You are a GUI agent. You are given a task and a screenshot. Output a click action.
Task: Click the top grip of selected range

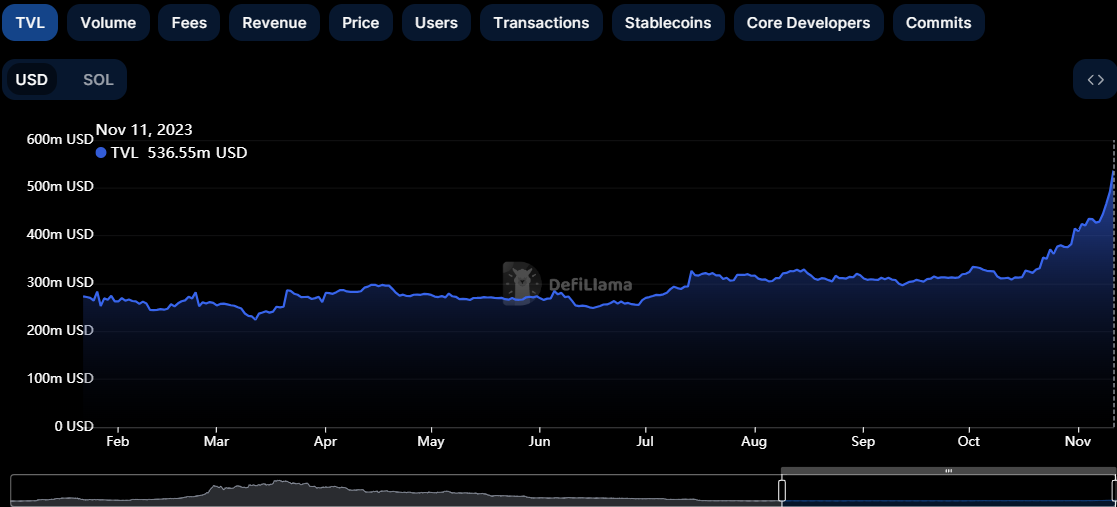pos(948,471)
